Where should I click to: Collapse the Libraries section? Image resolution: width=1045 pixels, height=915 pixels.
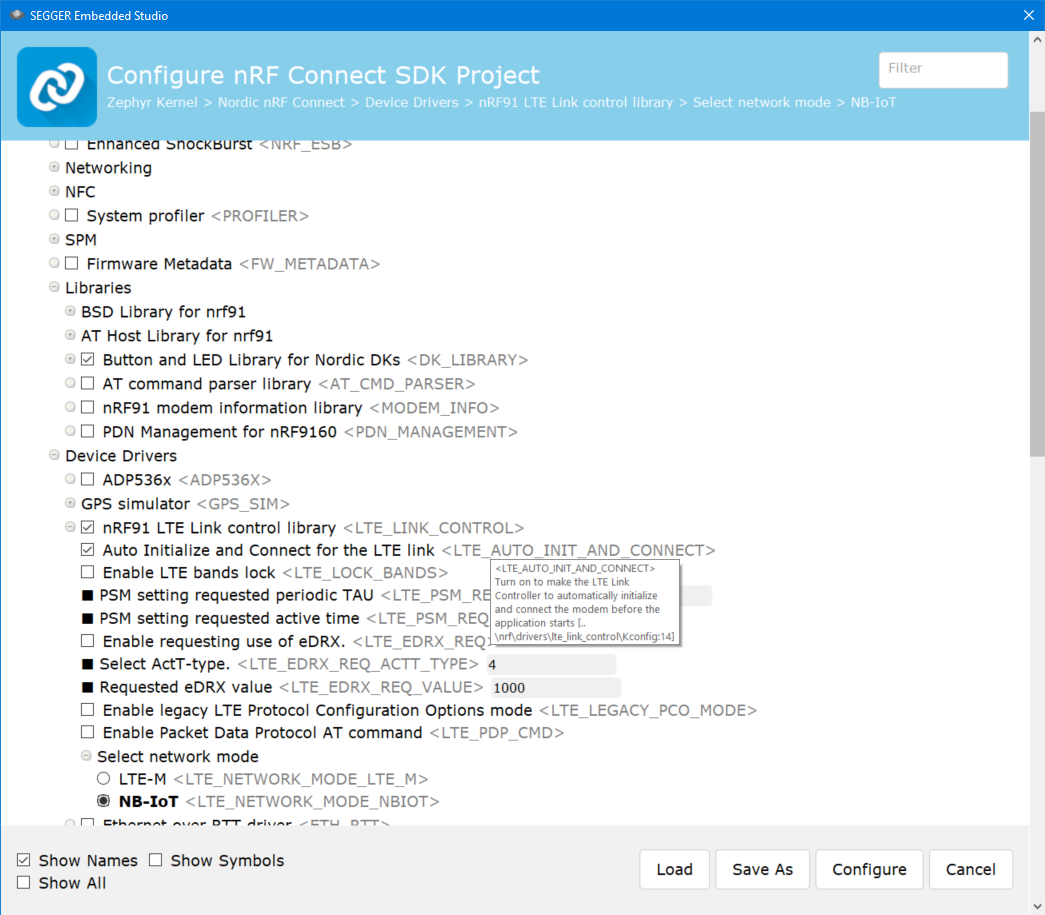coord(54,288)
